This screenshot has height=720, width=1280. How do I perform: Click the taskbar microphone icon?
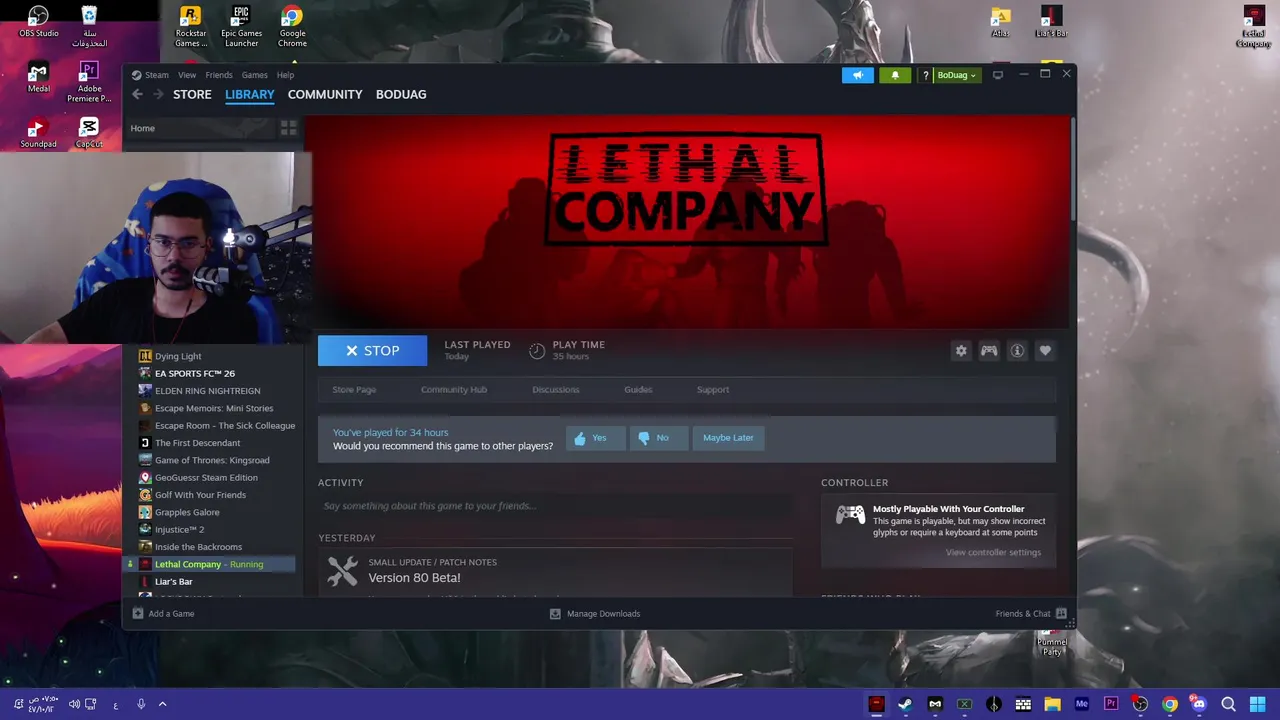point(141,704)
